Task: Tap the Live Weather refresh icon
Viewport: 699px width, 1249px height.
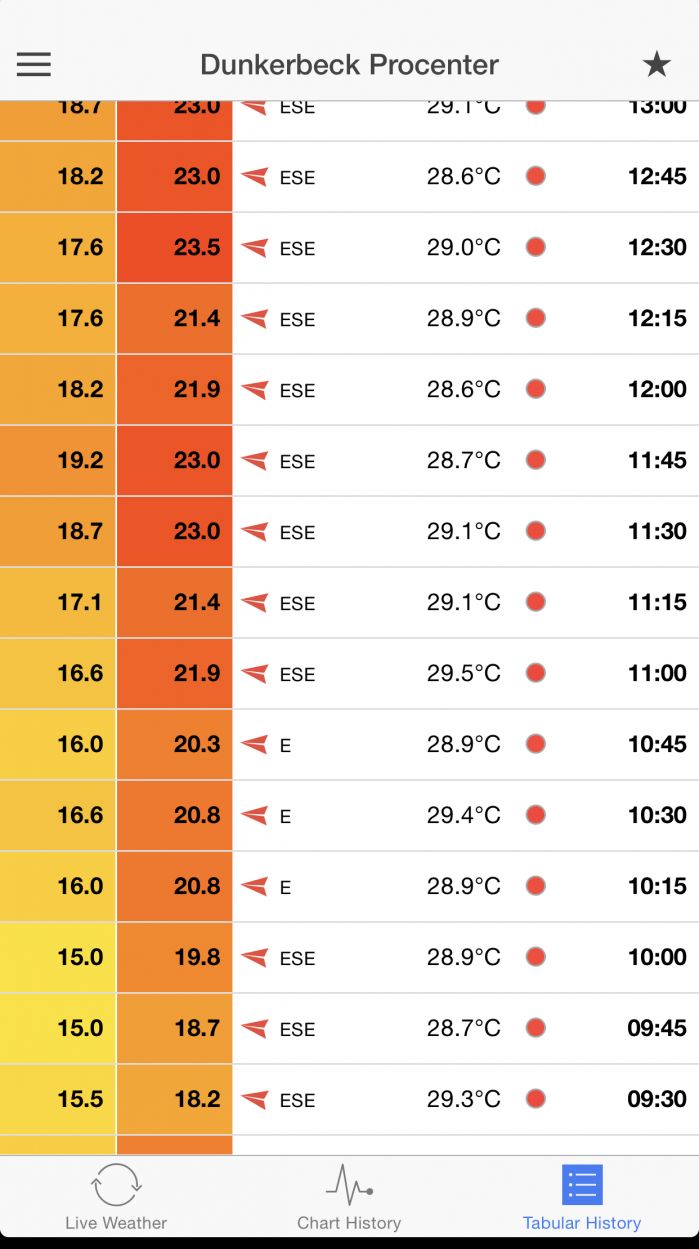Action: (116, 1184)
